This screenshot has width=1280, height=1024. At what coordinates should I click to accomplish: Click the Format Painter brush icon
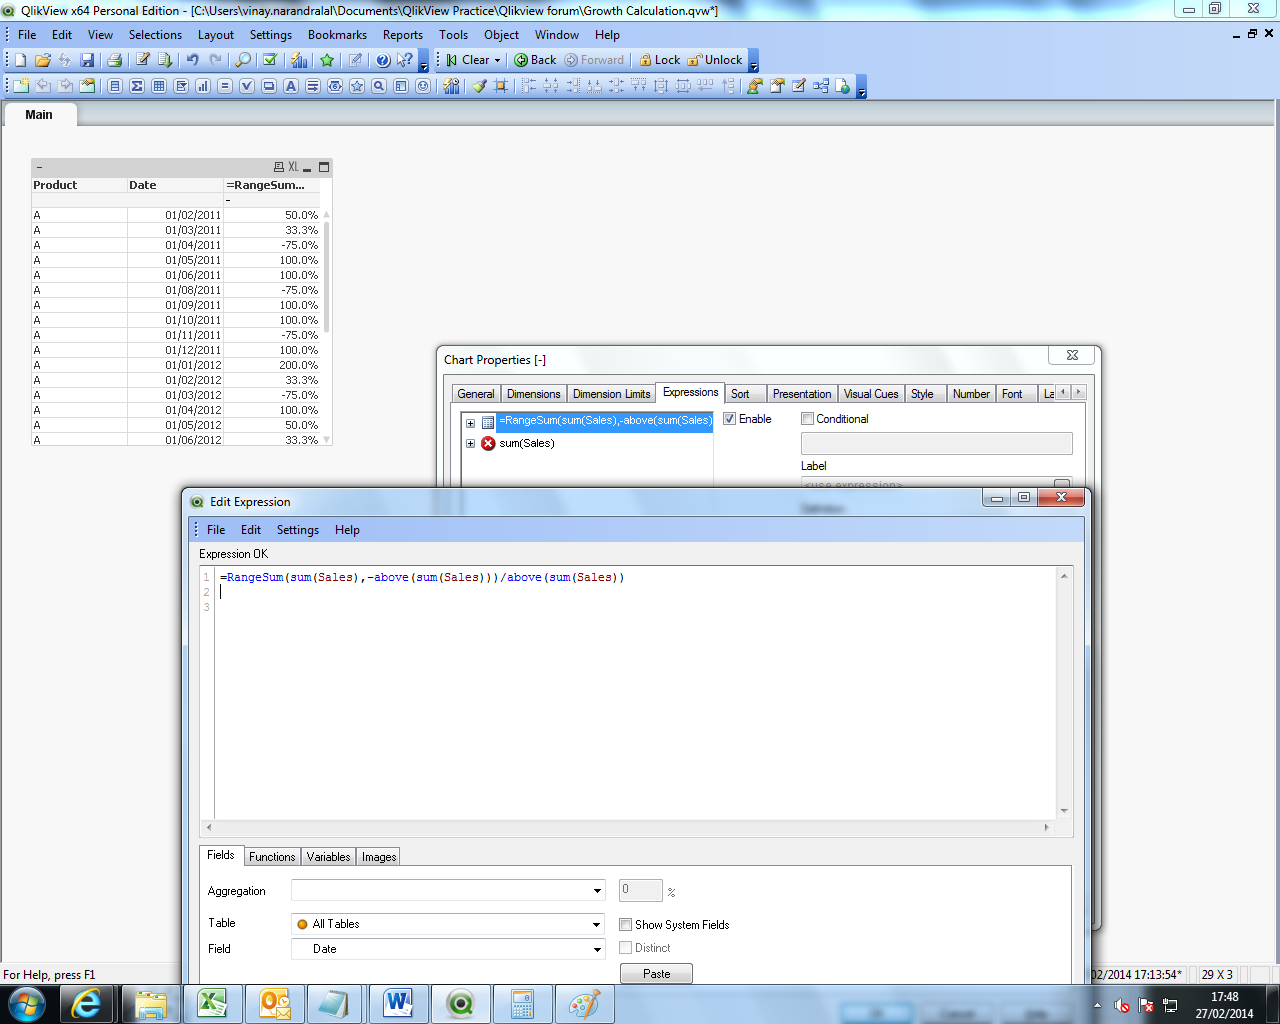479,86
